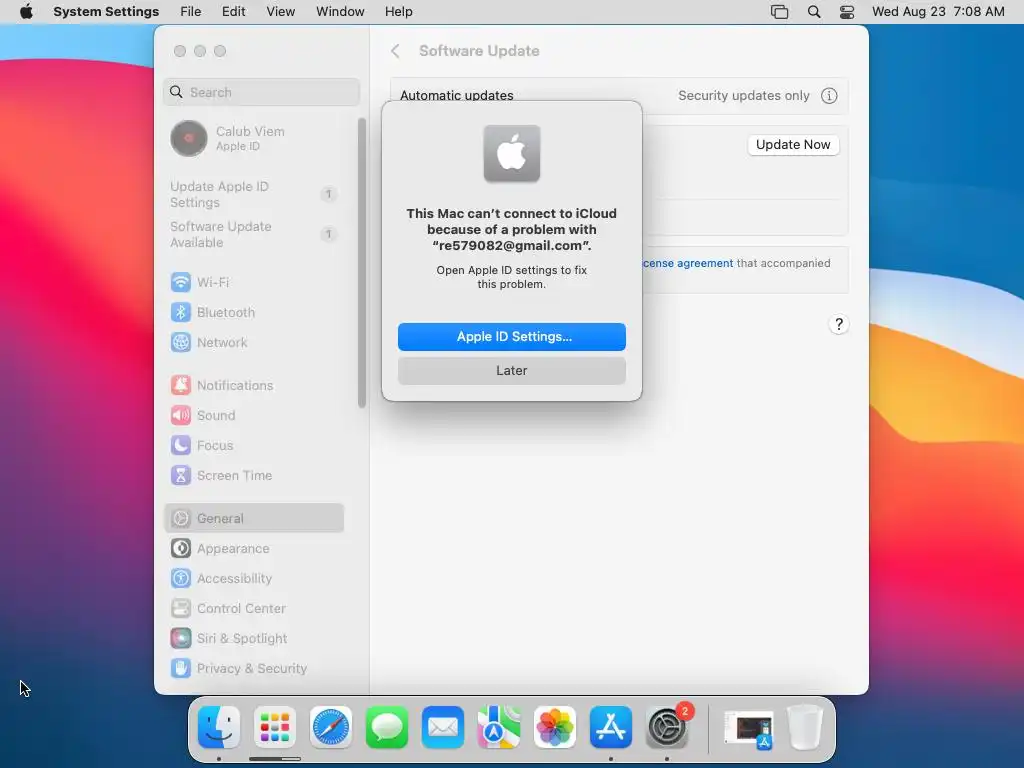Open help with the question mark button
The width and height of the screenshot is (1024, 768).
(x=839, y=324)
